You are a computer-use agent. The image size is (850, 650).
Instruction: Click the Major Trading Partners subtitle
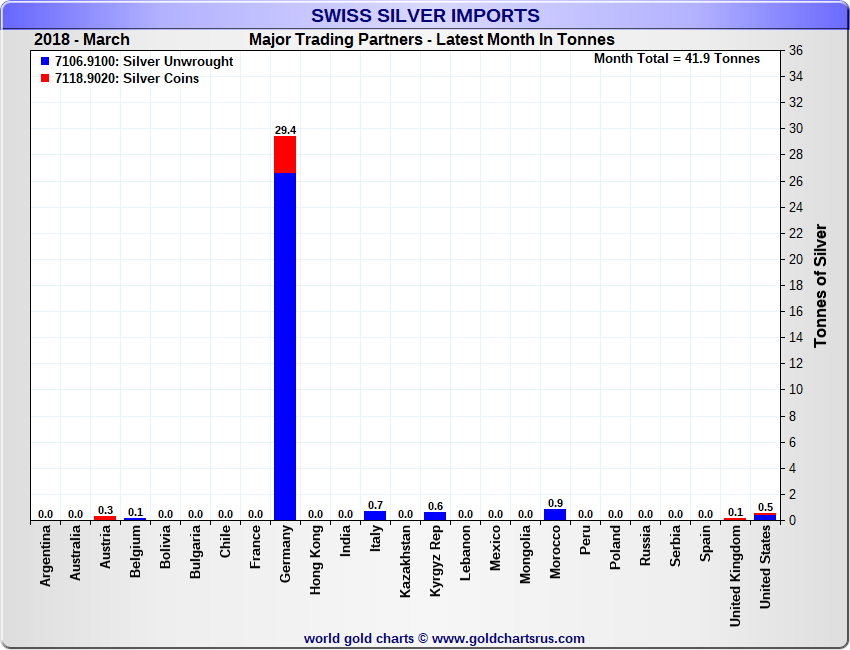pyautogui.click(x=431, y=40)
